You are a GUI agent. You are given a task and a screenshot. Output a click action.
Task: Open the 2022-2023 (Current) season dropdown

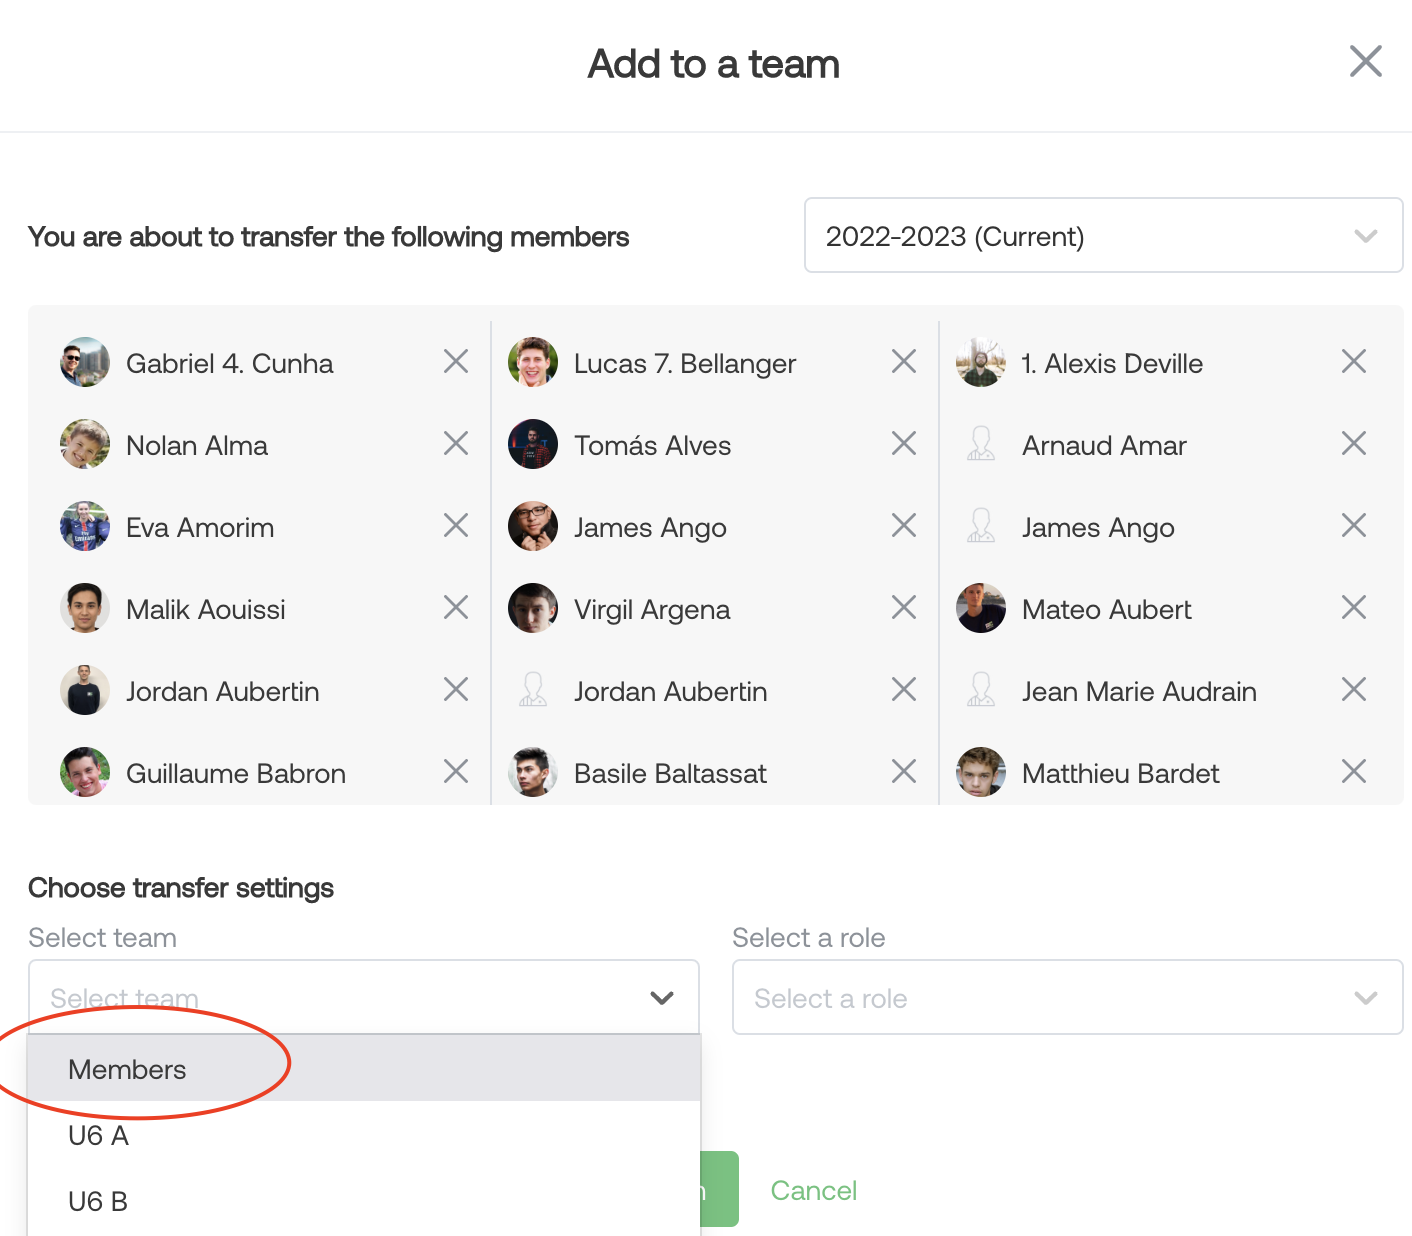(1103, 235)
